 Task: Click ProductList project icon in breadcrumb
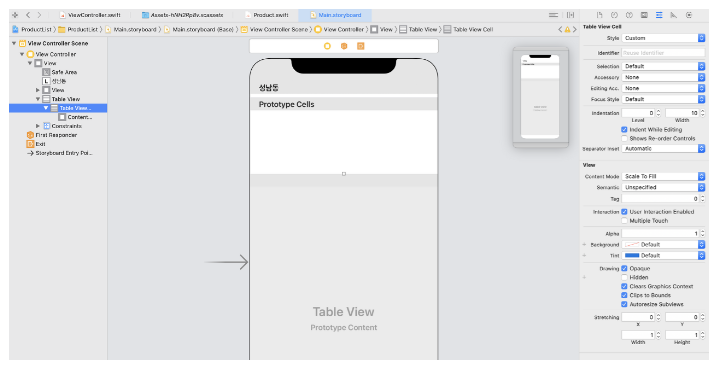click(16, 29)
